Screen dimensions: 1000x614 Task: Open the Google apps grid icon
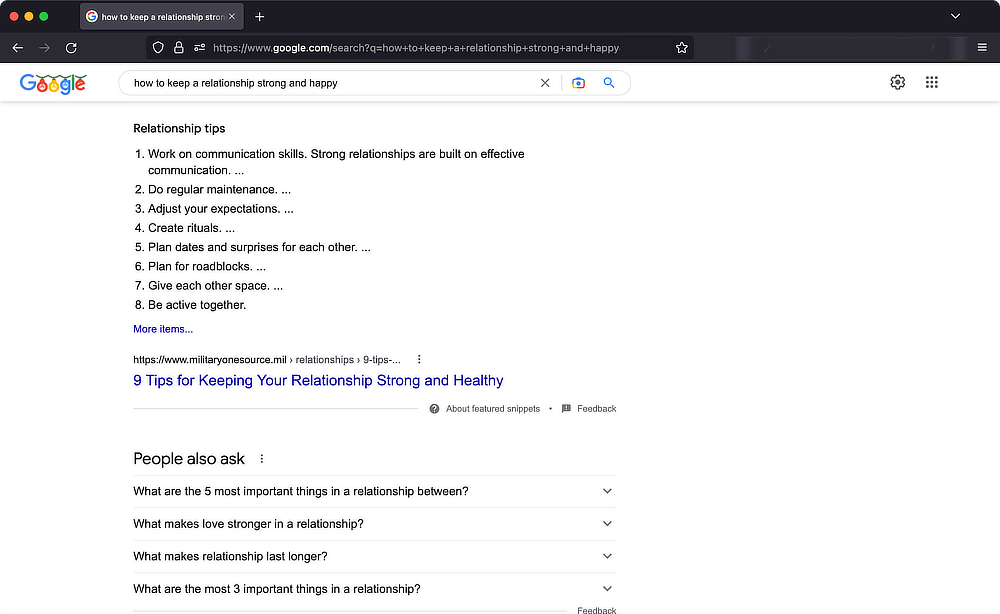point(931,82)
